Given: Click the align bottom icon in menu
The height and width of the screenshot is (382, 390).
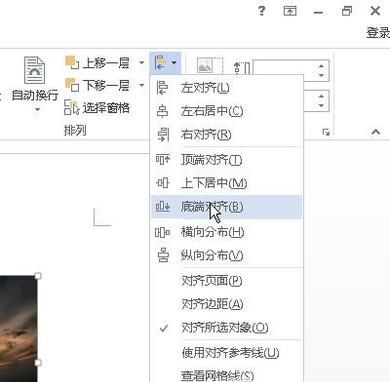Looking at the screenshot, I should (163, 207).
